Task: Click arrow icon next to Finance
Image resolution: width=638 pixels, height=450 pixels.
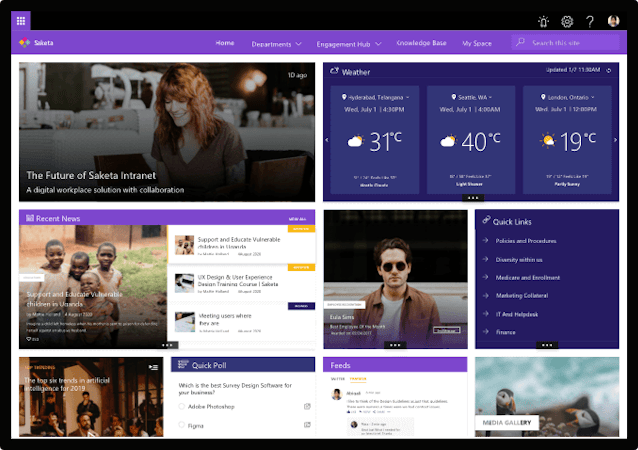Action: click(485, 332)
